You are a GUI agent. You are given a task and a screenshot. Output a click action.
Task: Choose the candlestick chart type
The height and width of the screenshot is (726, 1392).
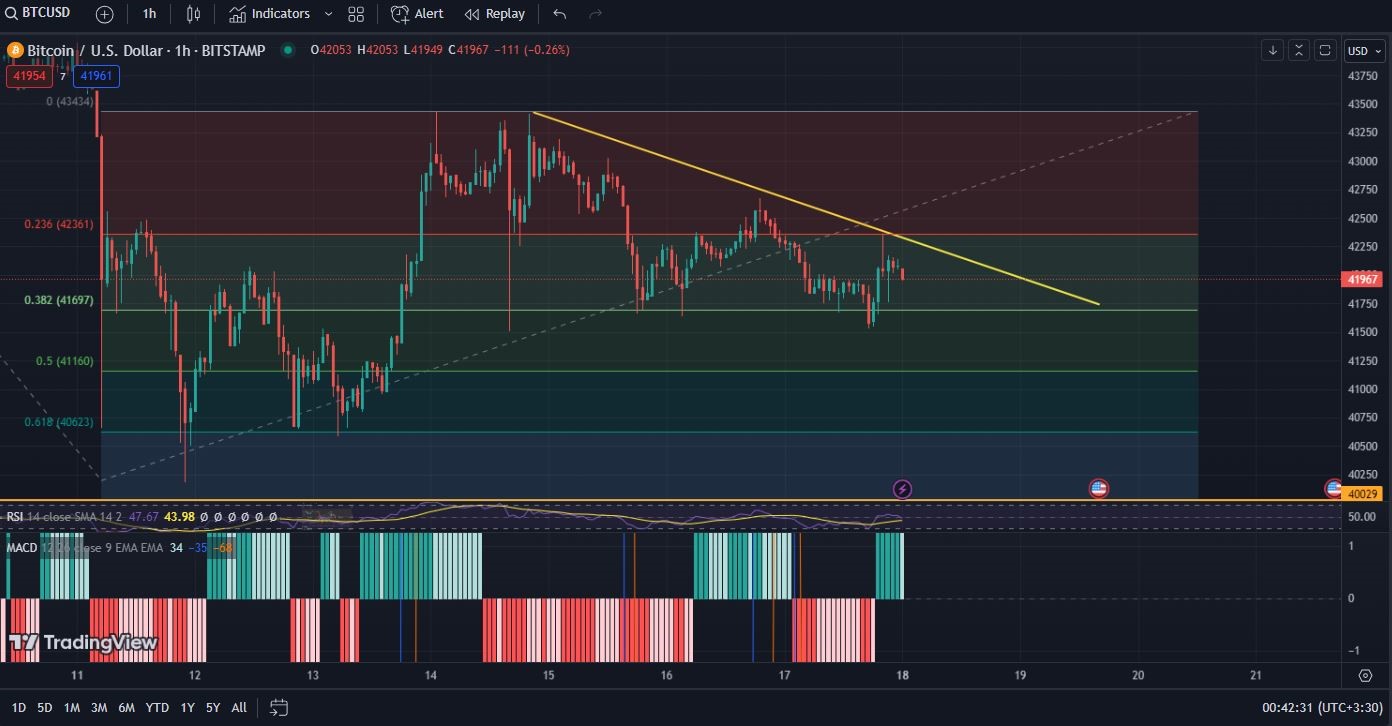pyautogui.click(x=193, y=14)
